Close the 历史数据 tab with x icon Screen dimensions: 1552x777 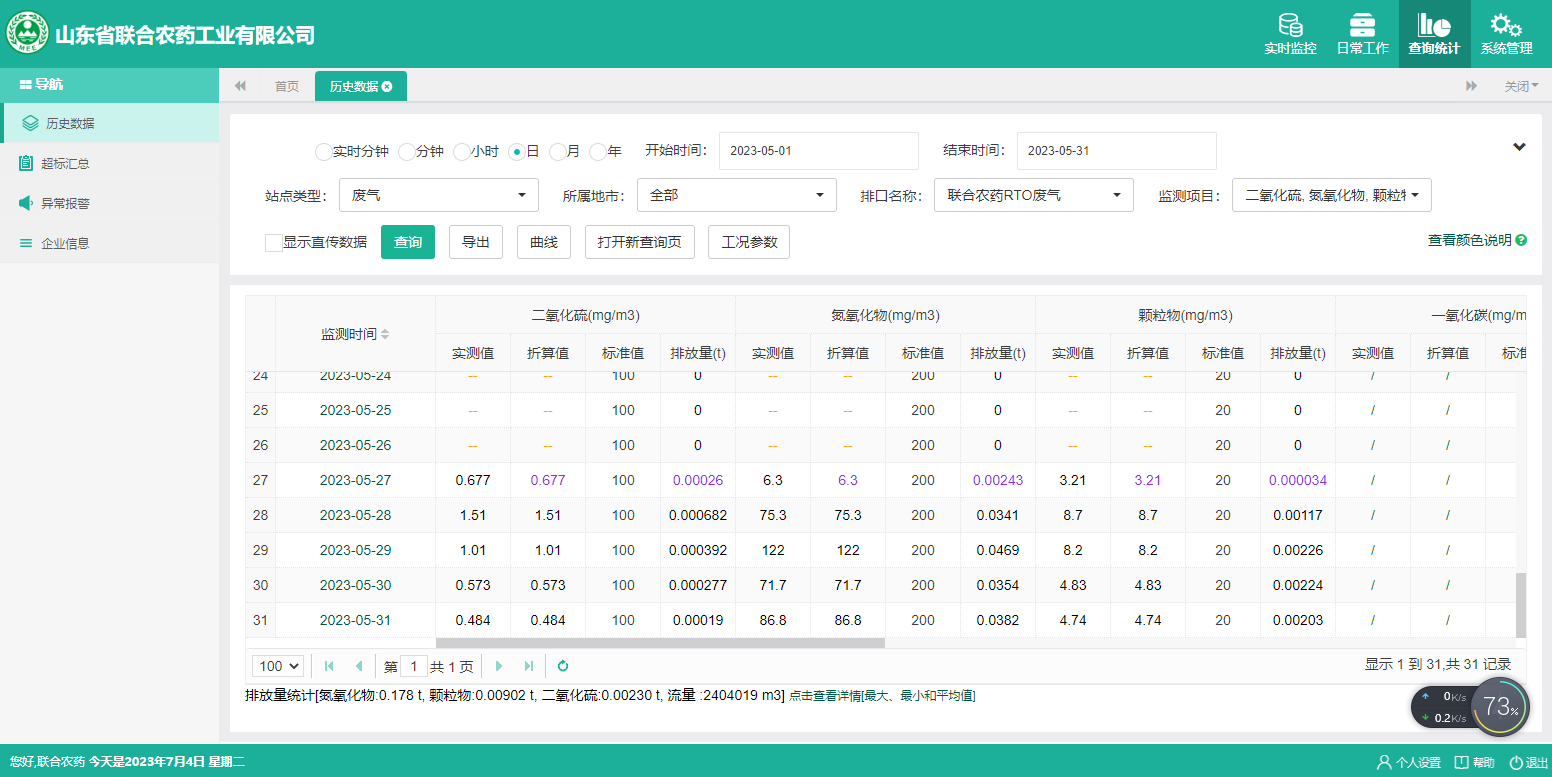coord(387,86)
